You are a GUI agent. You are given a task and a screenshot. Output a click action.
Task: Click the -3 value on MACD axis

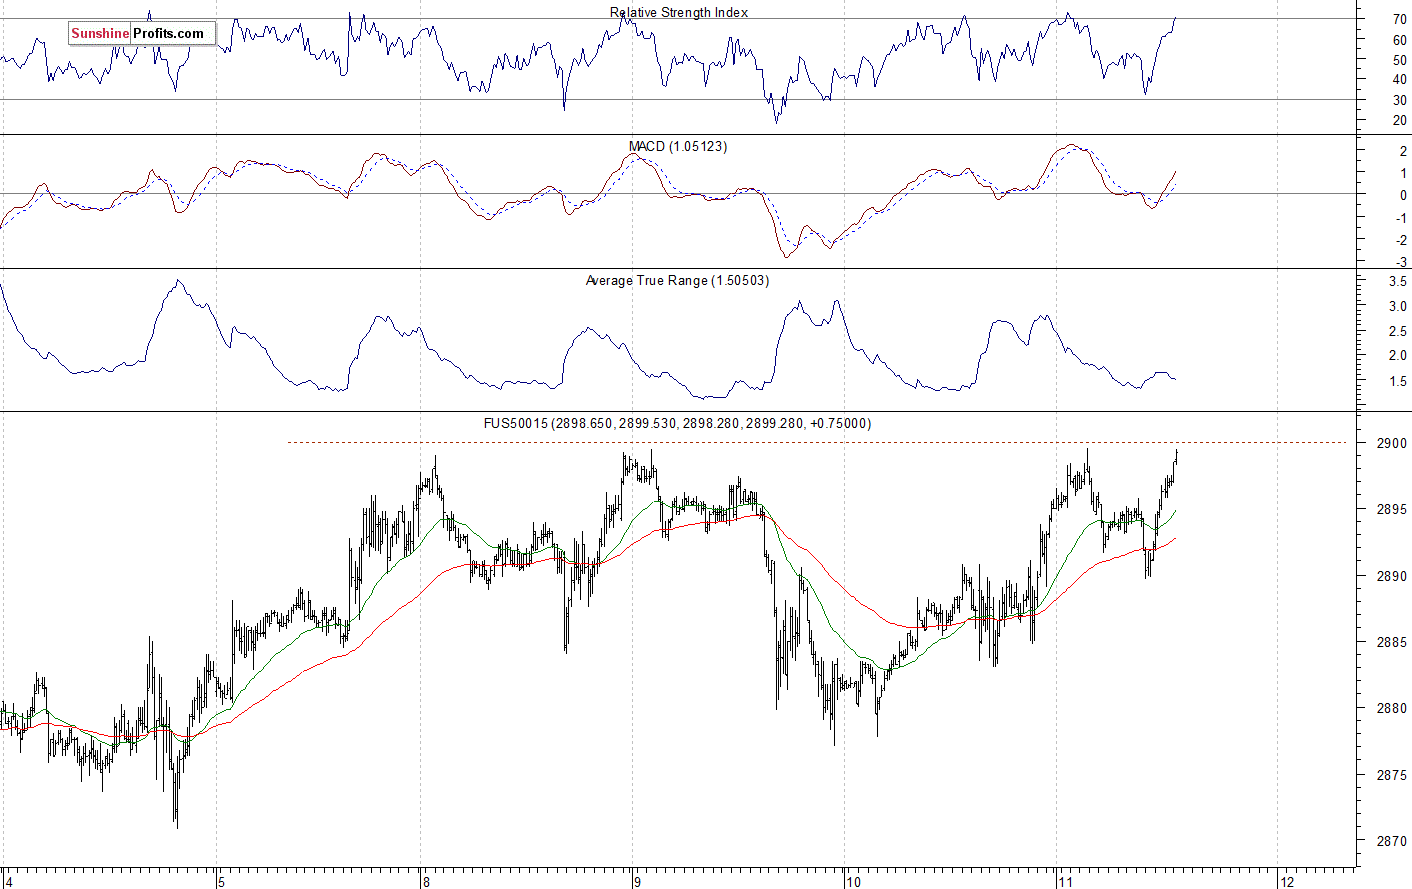pos(1401,261)
